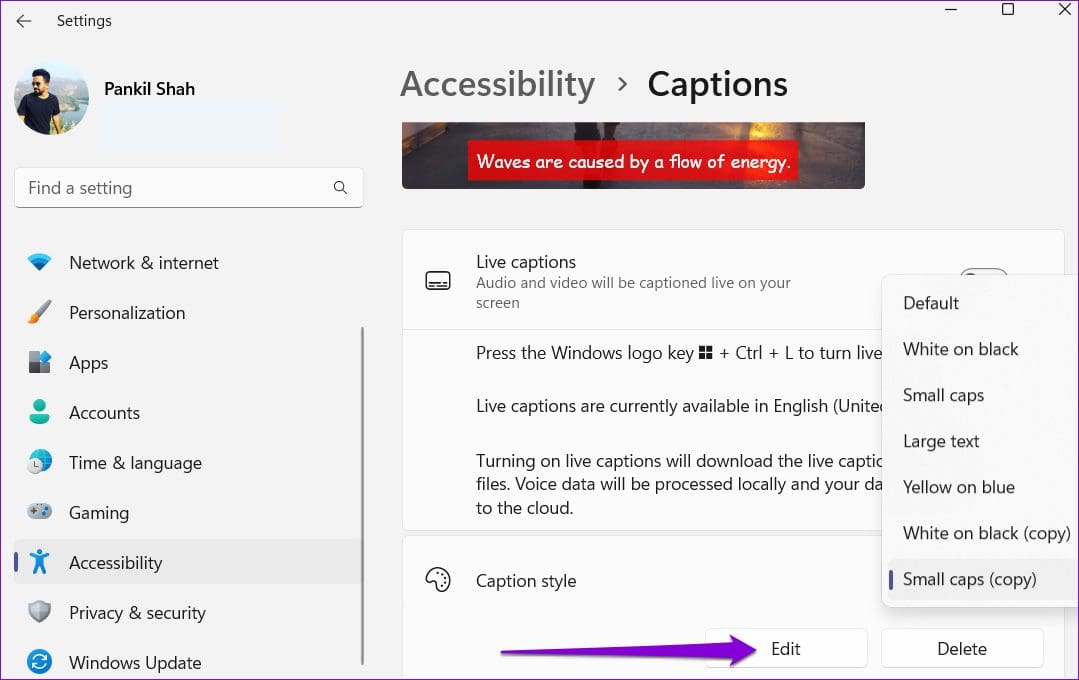Open Personalization via the paintbrush icon
Screen dimensions: 1079x680
point(40,312)
